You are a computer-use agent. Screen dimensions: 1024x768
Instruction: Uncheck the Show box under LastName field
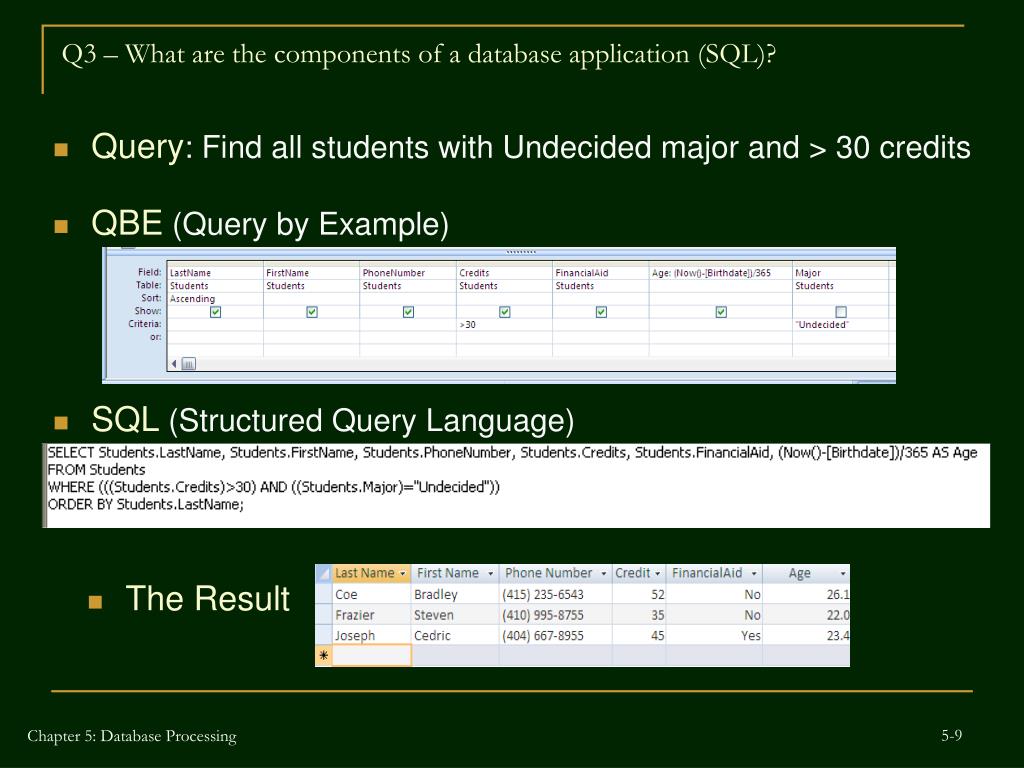click(x=215, y=312)
